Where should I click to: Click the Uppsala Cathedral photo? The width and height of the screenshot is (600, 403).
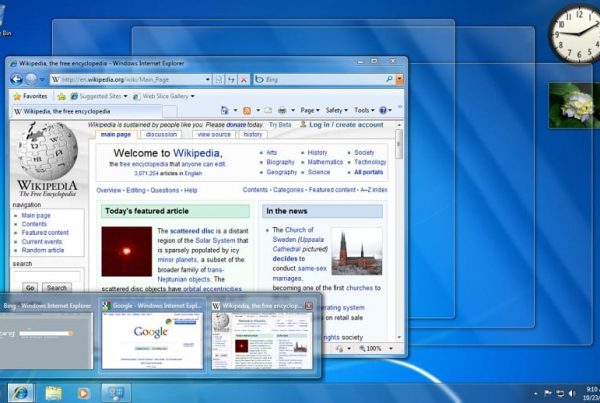point(357,251)
